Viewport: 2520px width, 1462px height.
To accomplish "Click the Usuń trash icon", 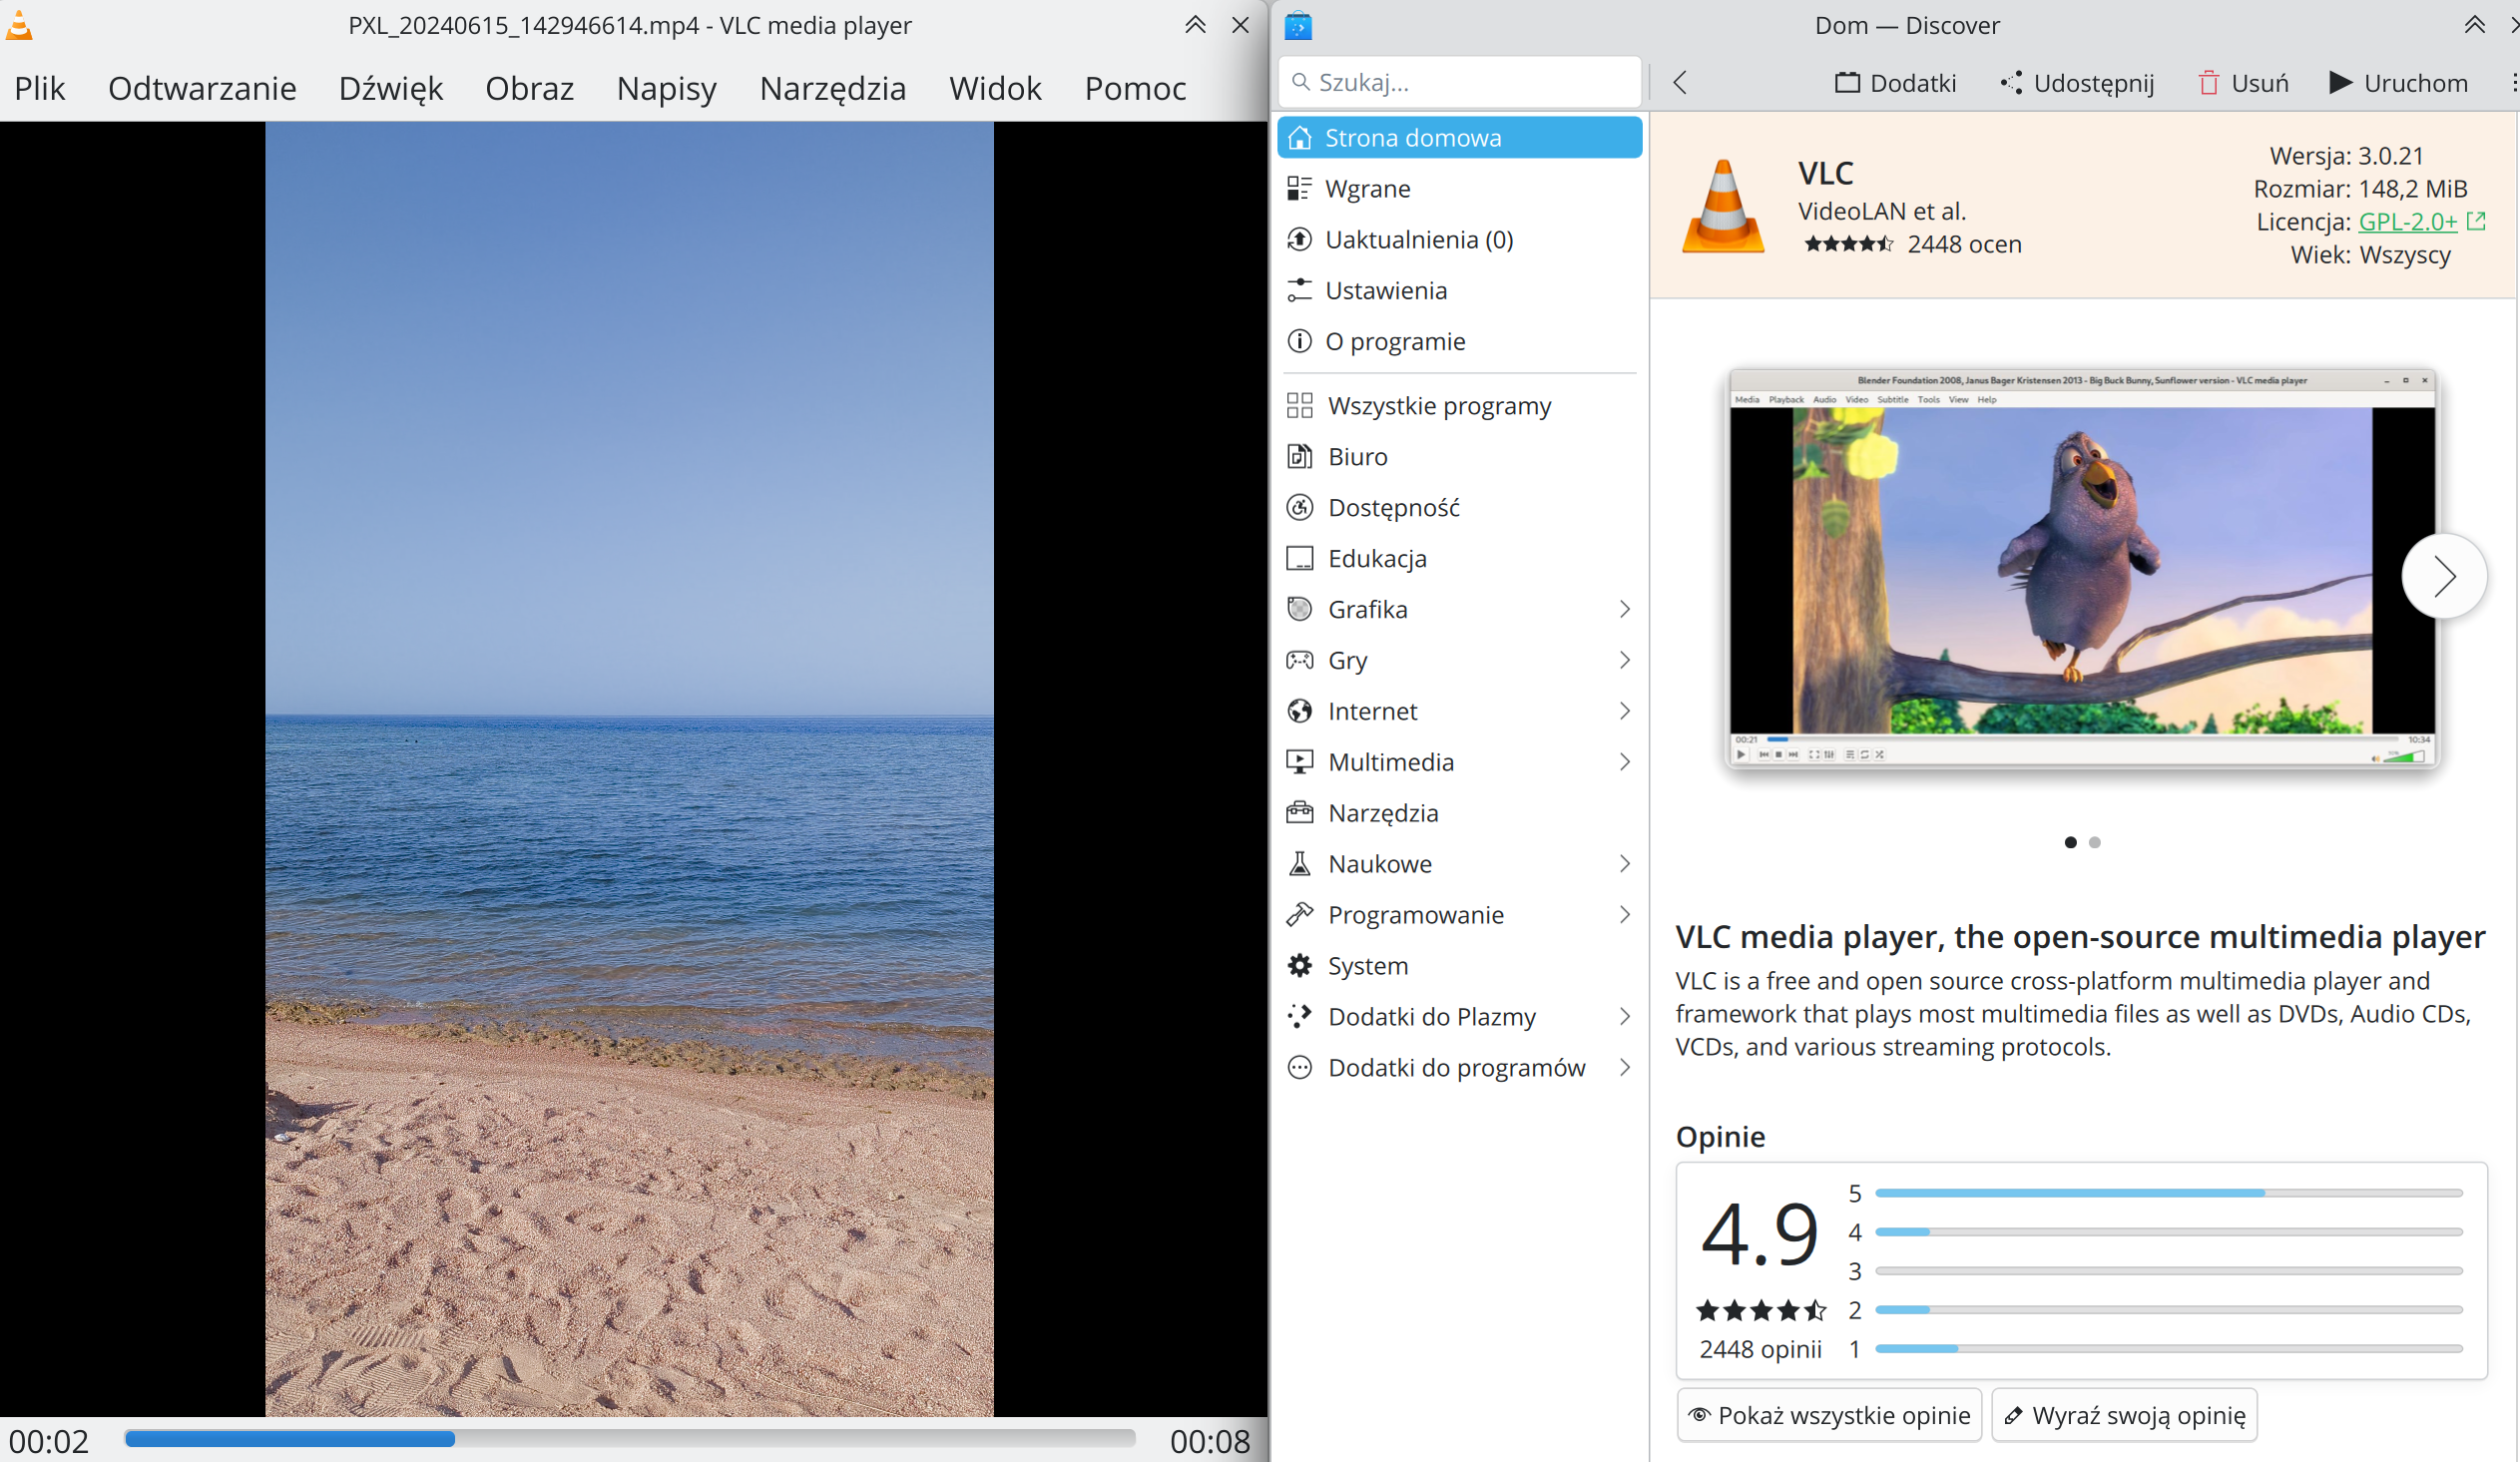I will click(2208, 83).
